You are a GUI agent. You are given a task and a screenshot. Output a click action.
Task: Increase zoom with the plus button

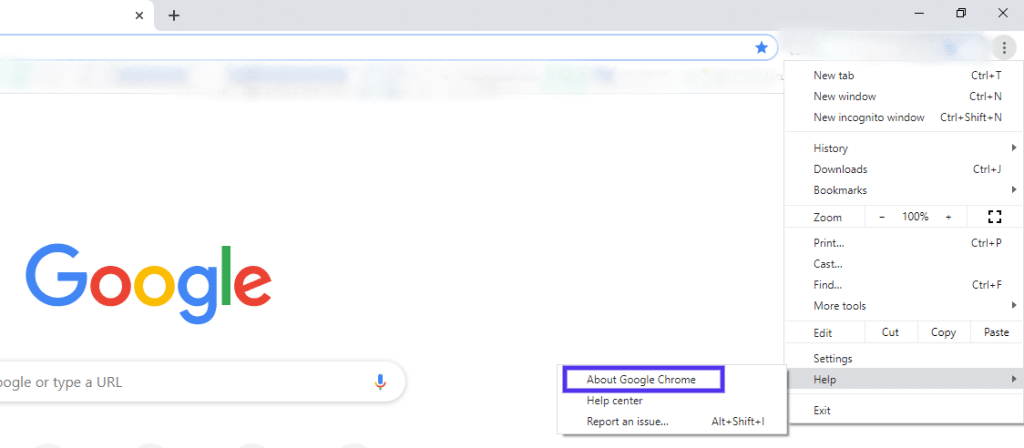(948, 217)
